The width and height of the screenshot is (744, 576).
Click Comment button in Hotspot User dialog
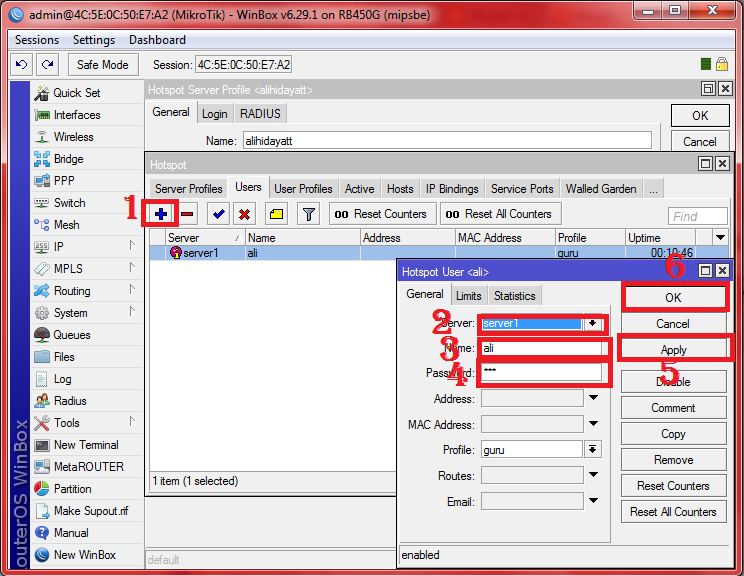pos(674,408)
